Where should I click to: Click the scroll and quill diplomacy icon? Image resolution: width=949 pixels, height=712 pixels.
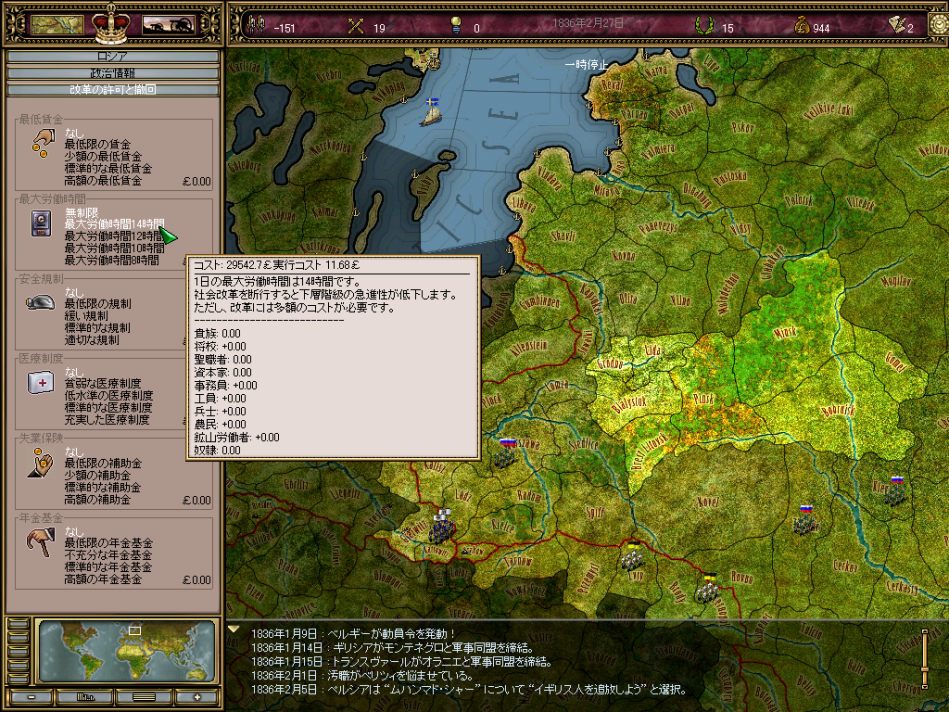[896, 25]
